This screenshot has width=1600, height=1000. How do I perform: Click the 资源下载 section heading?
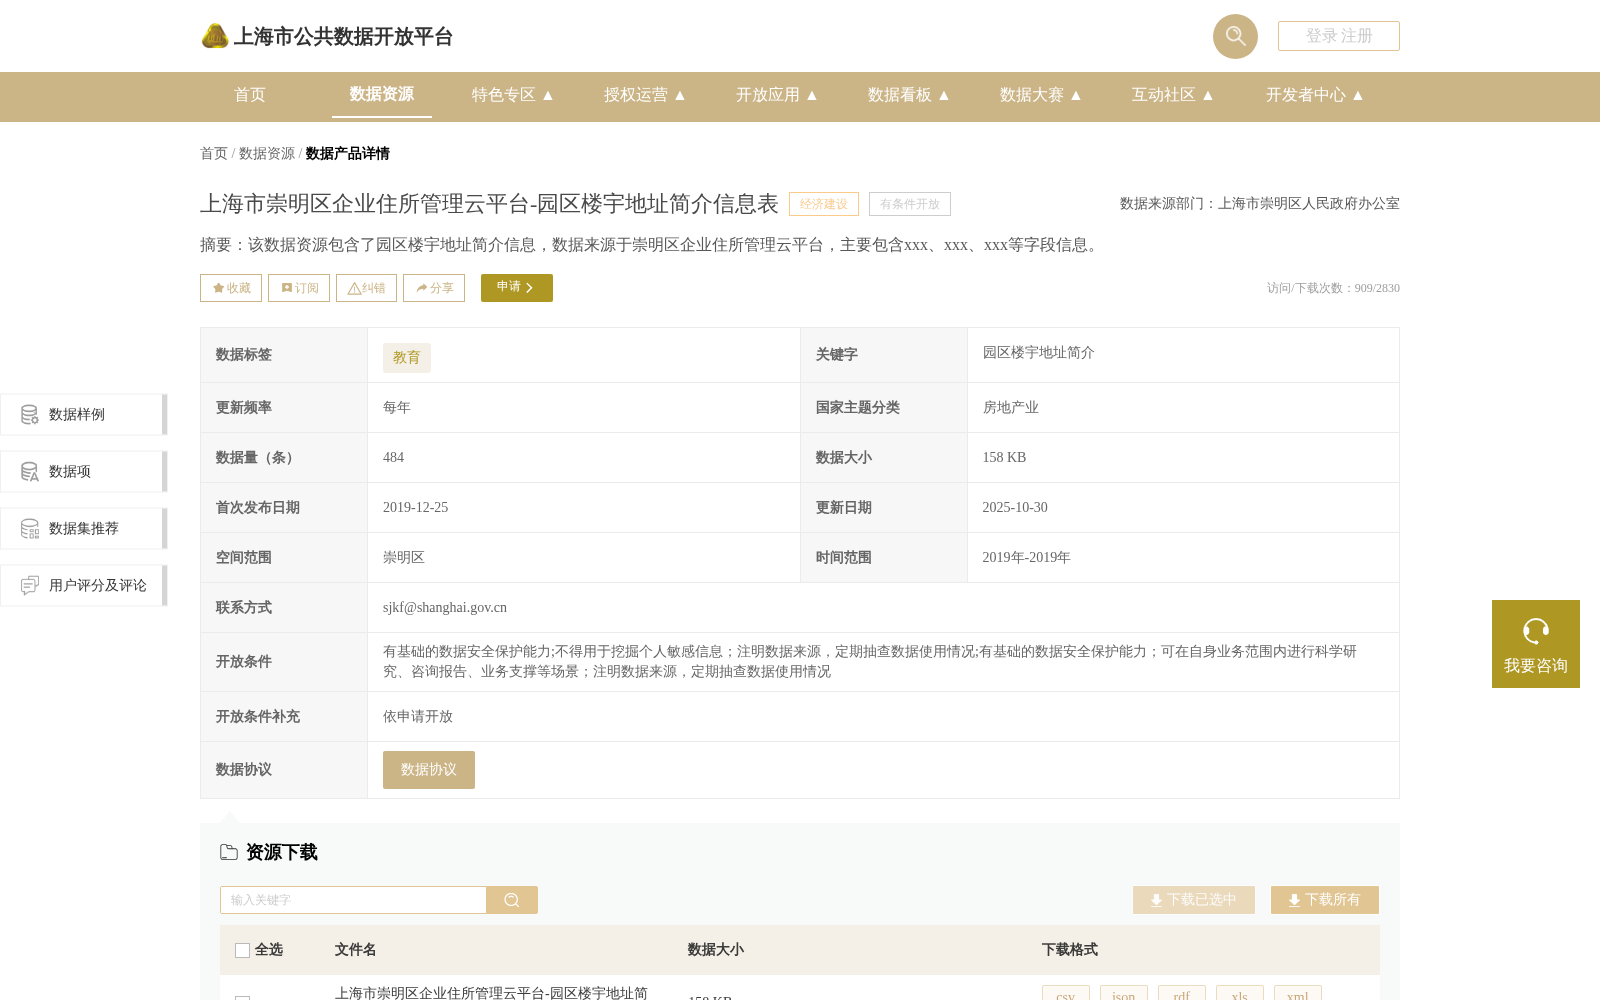[282, 852]
